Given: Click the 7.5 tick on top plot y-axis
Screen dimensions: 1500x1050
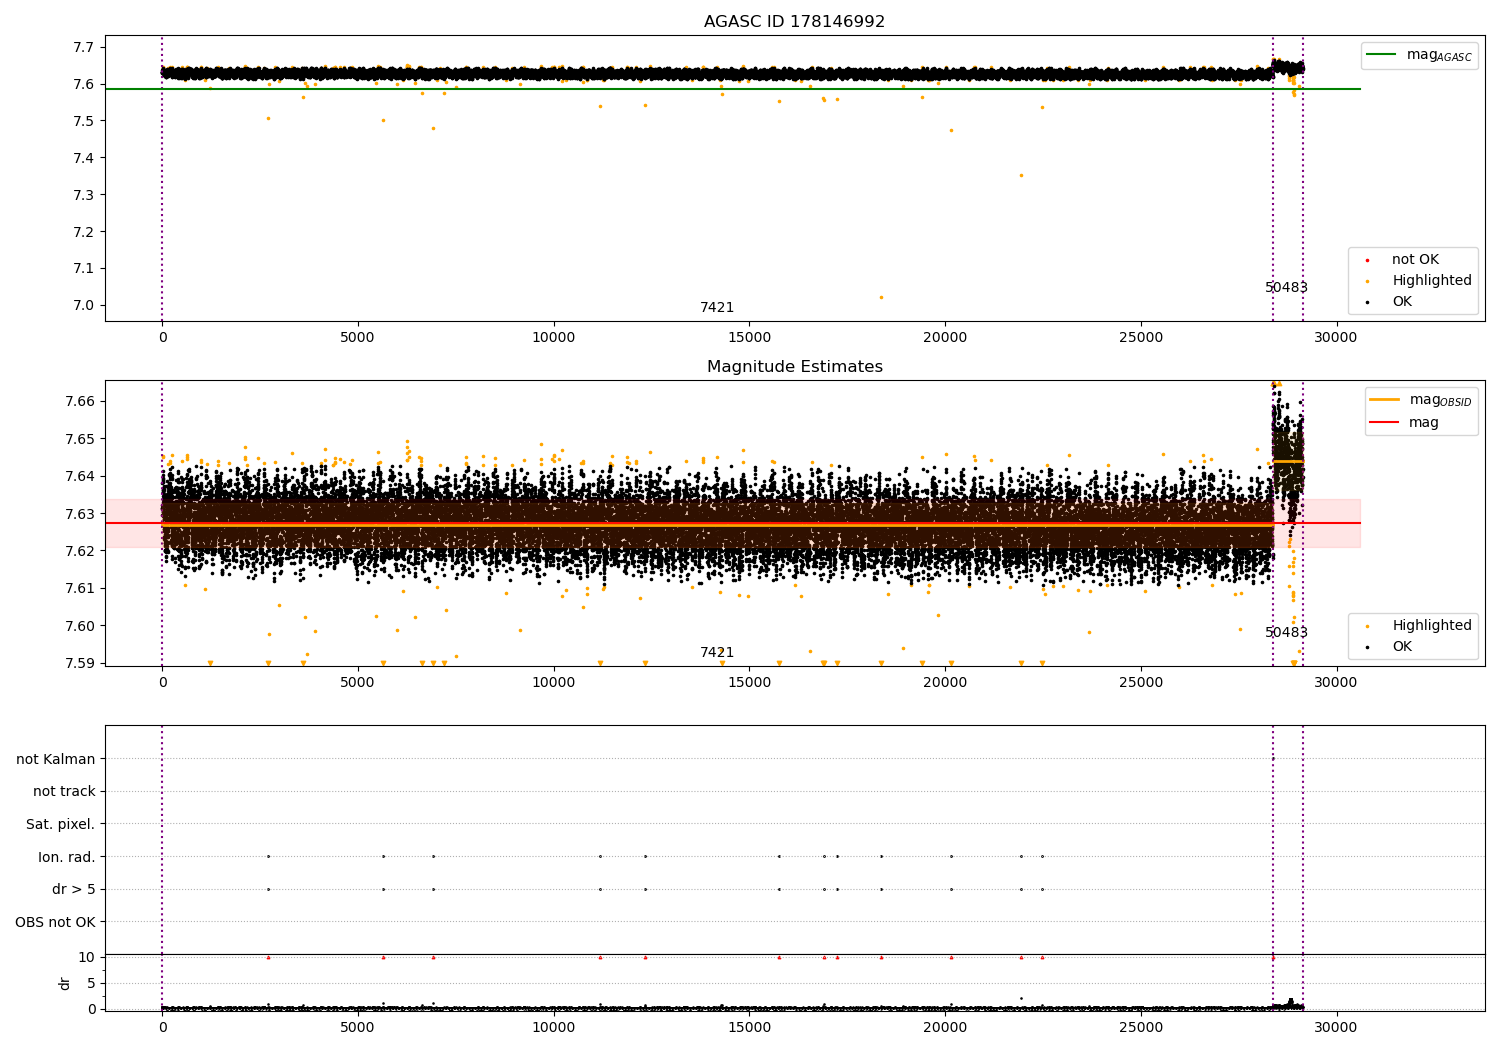Looking at the screenshot, I should [x=84, y=121].
